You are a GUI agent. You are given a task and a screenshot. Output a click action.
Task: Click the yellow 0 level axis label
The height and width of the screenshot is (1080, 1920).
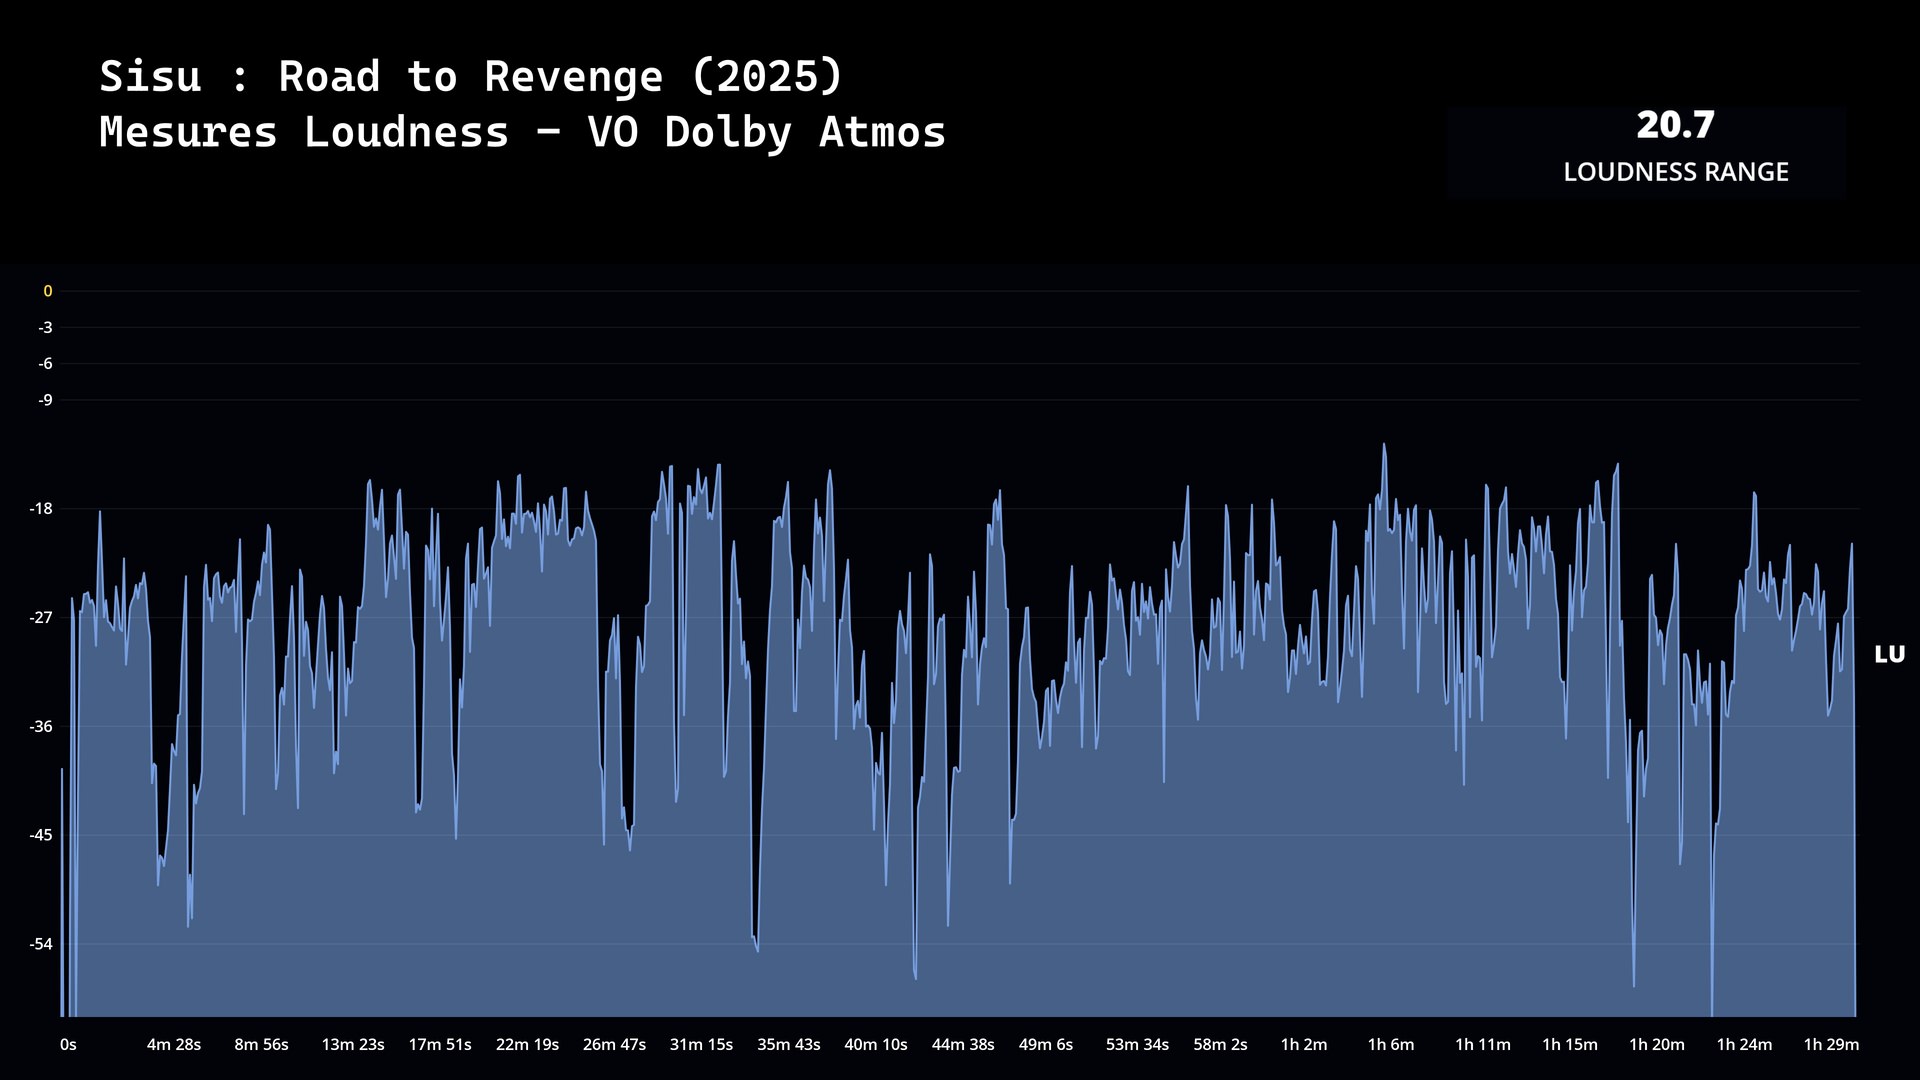click(x=47, y=291)
